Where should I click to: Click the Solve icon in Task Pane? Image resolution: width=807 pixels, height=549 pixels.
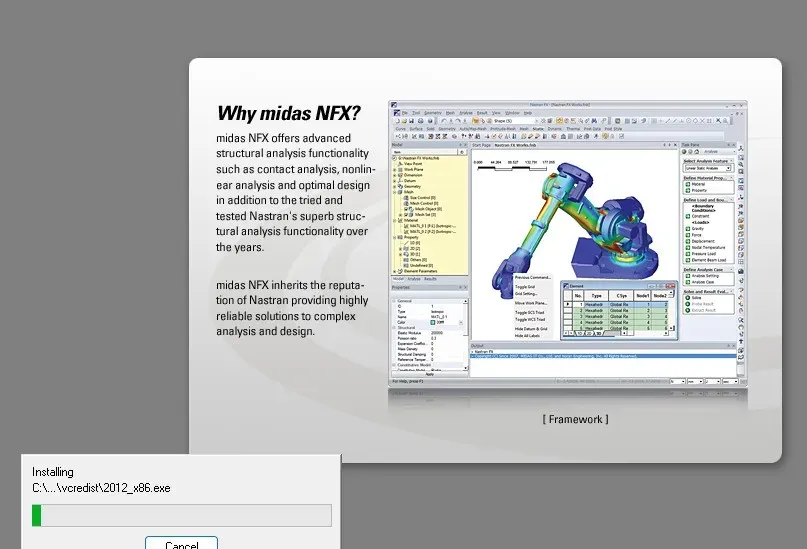pos(688,298)
